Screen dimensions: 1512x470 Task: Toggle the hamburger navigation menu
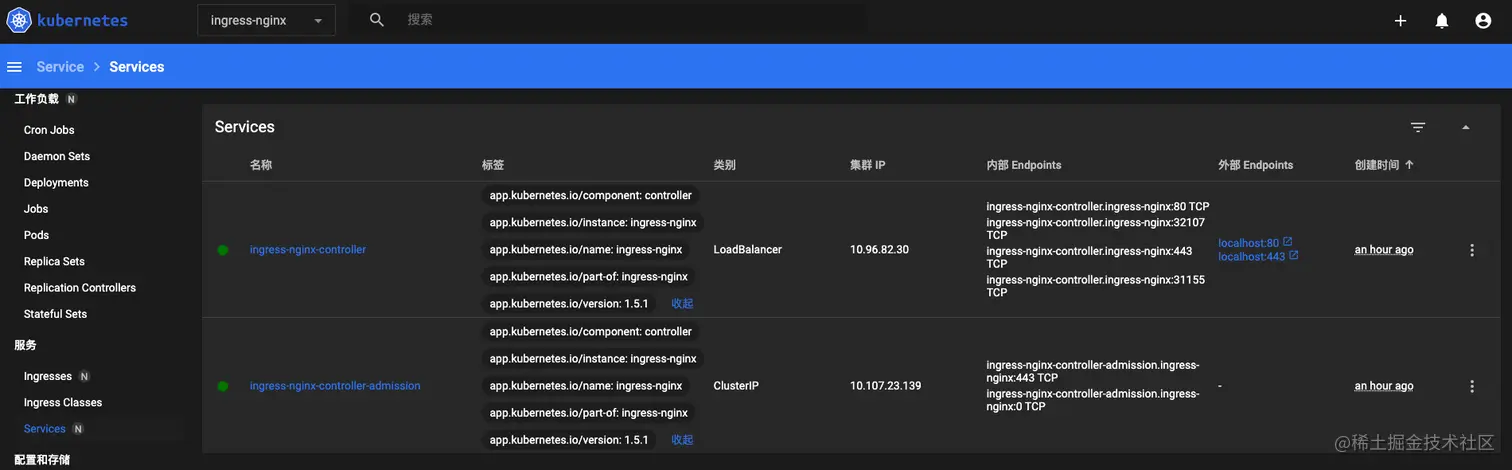(x=14, y=67)
